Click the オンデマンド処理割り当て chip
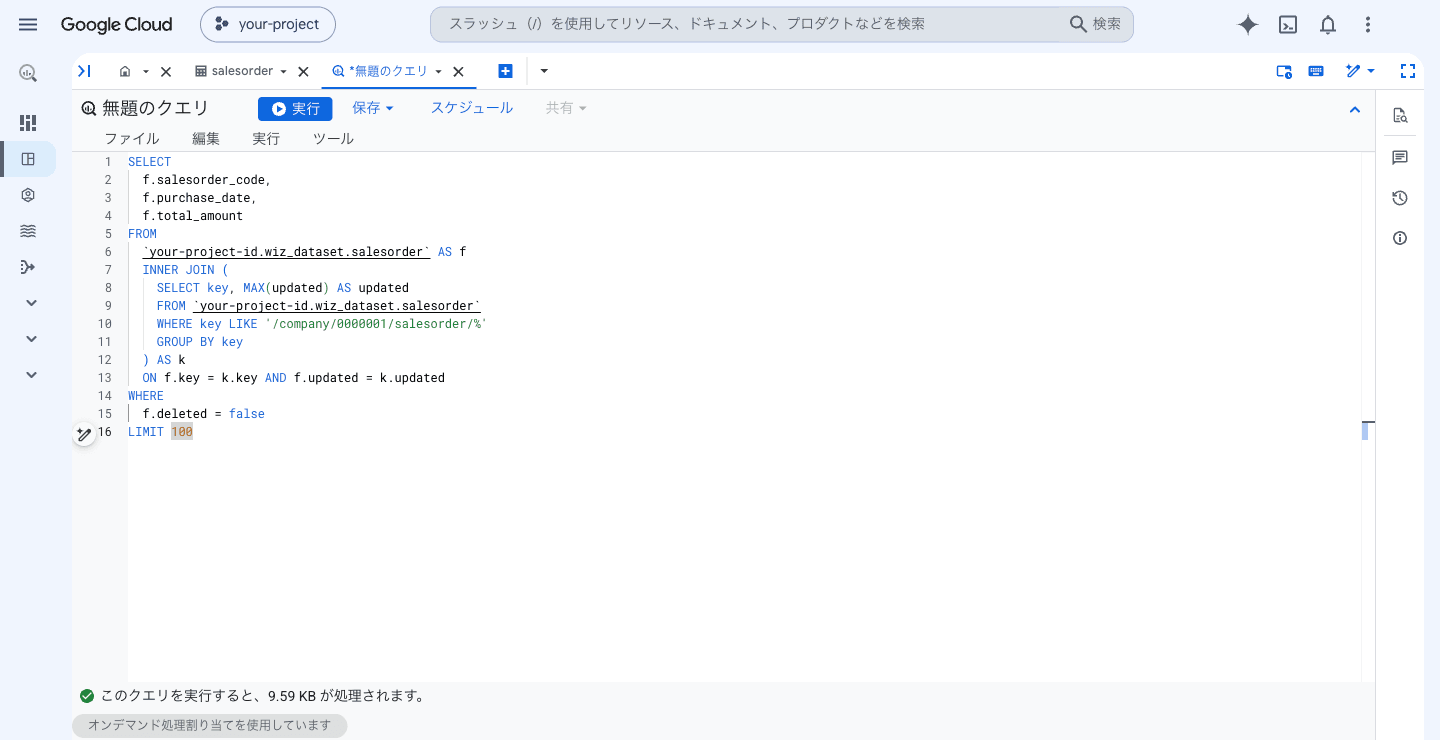This screenshot has width=1440, height=740. click(210, 725)
